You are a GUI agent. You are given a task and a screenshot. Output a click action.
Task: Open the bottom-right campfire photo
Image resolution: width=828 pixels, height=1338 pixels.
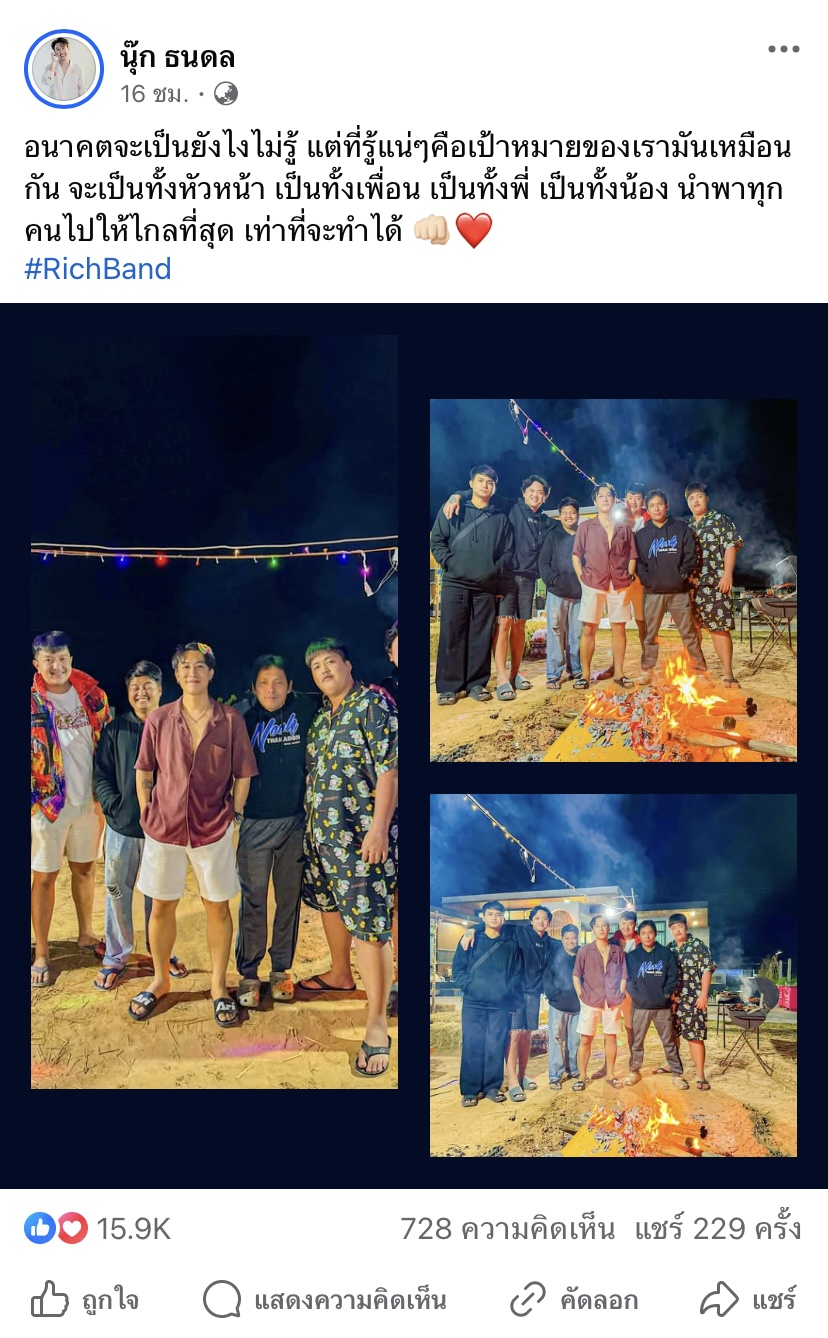point(613,975)
